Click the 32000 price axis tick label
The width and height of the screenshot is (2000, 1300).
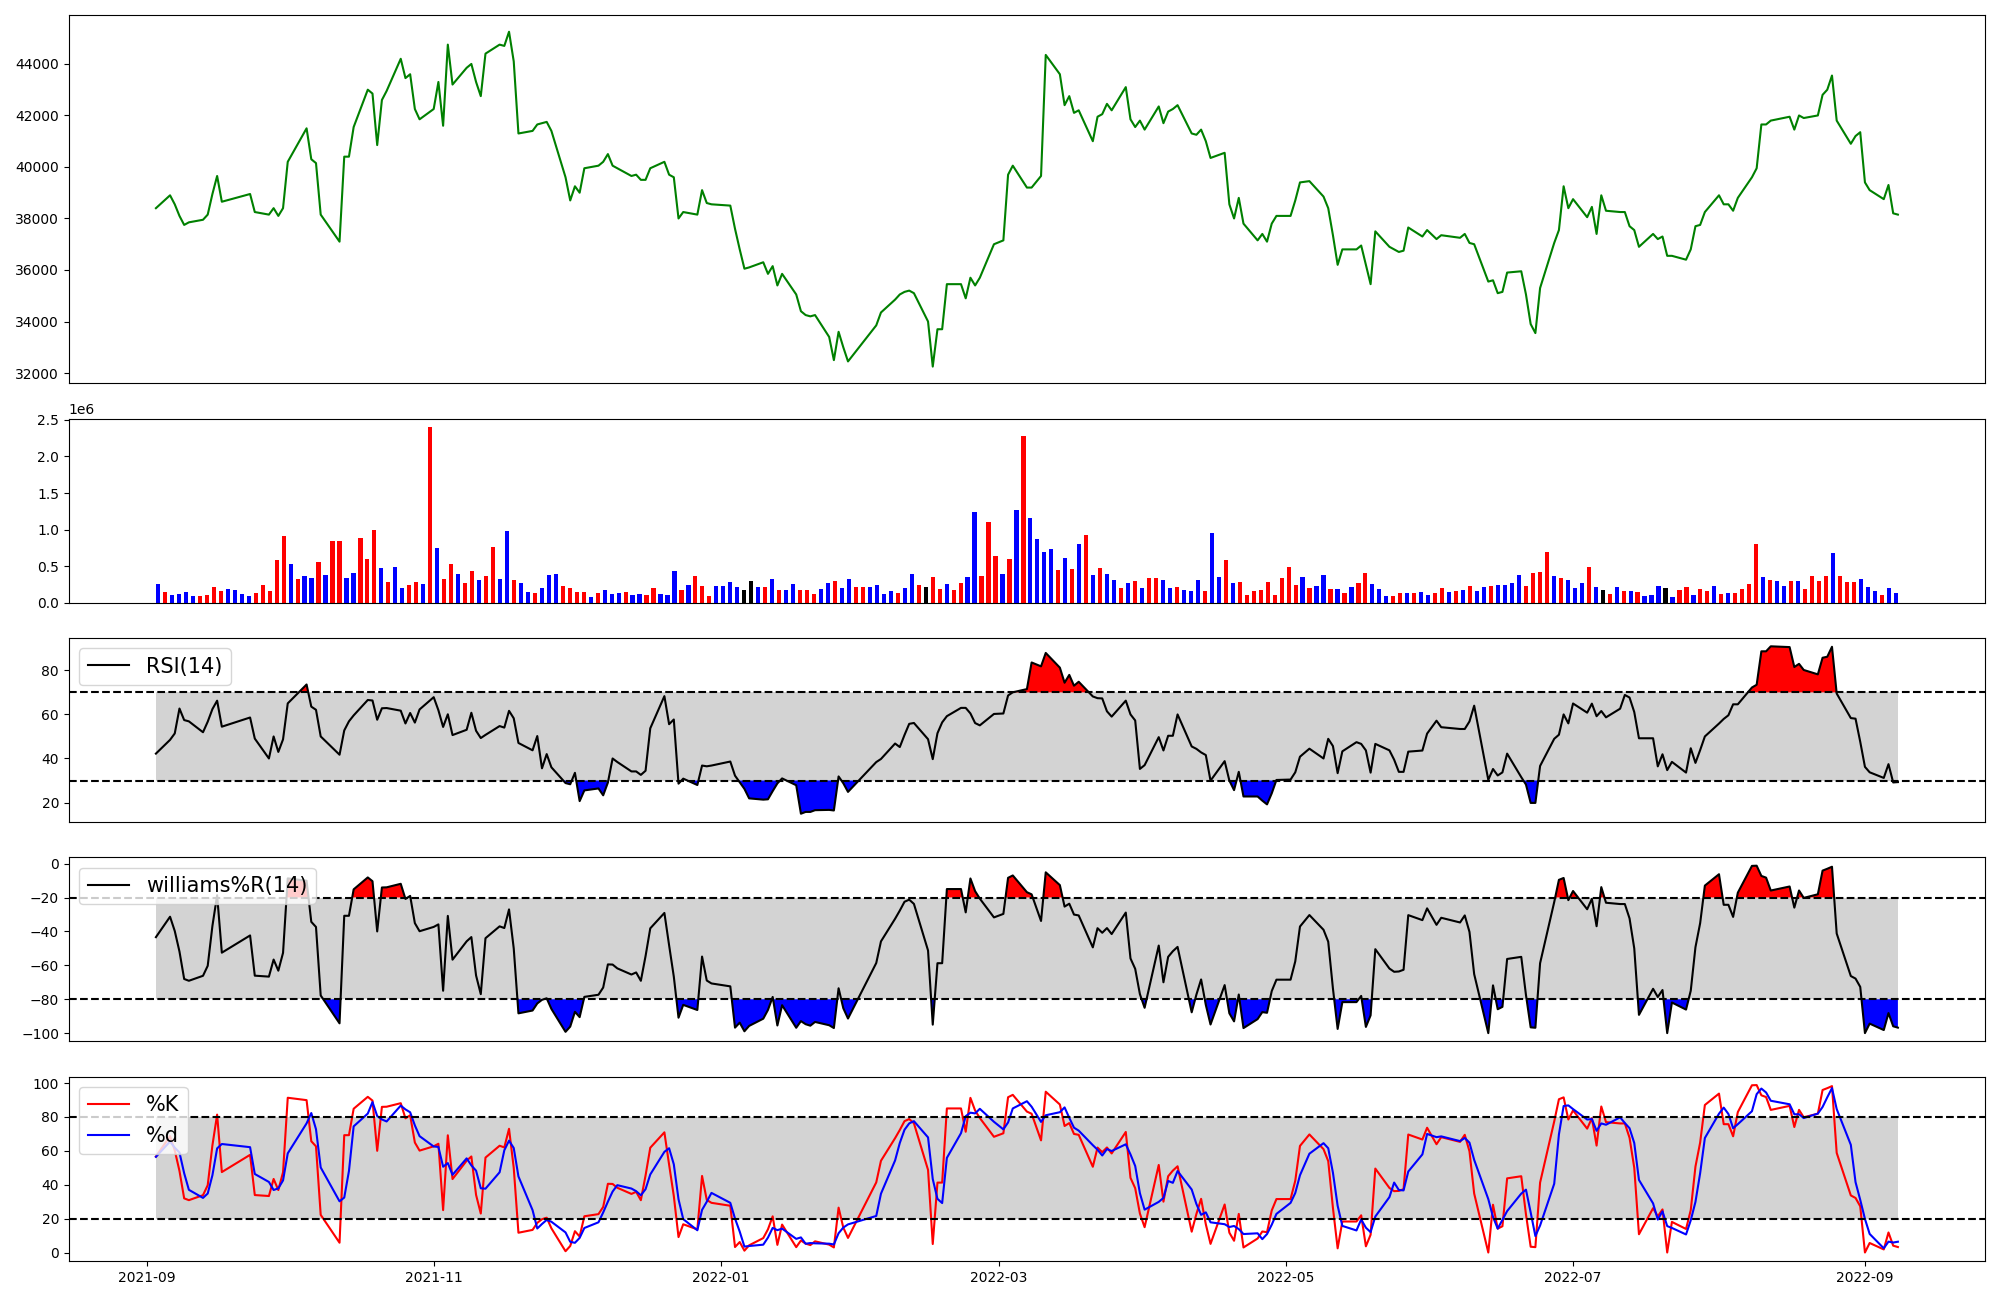point(38,374)
